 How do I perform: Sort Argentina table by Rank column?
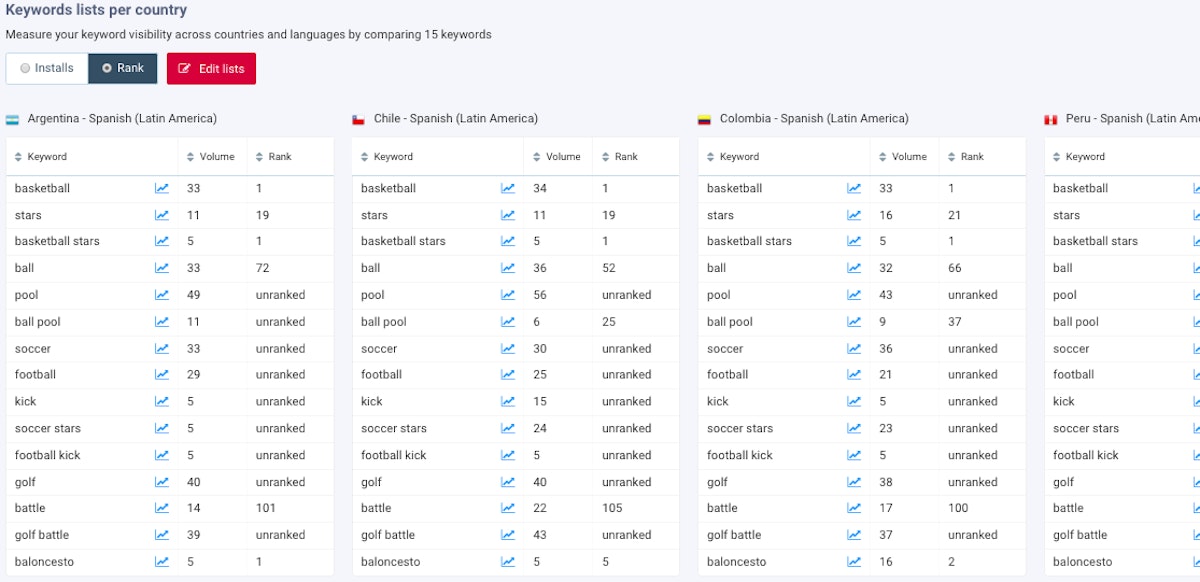pyautogui.click(x=274, y=157)
